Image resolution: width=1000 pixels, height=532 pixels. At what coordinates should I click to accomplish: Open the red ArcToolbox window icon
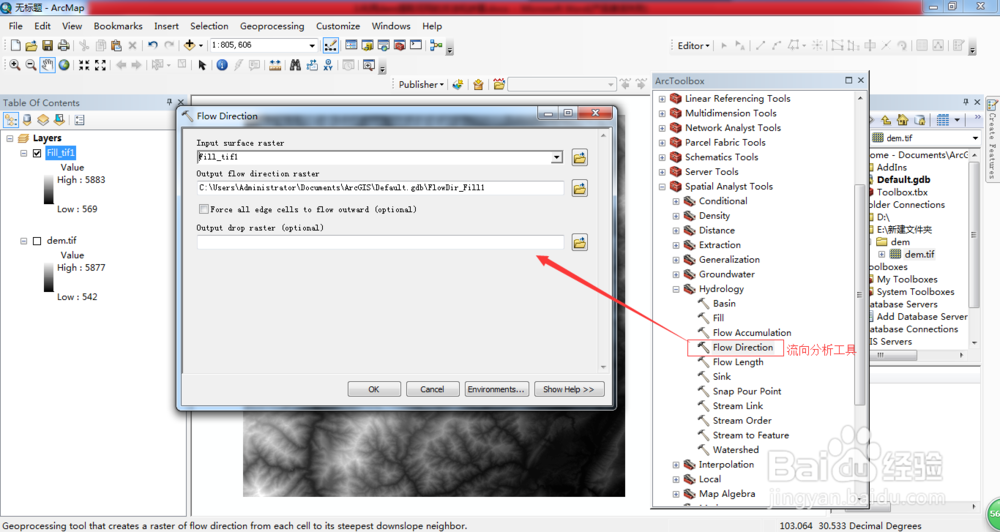(x=400, y=45)
